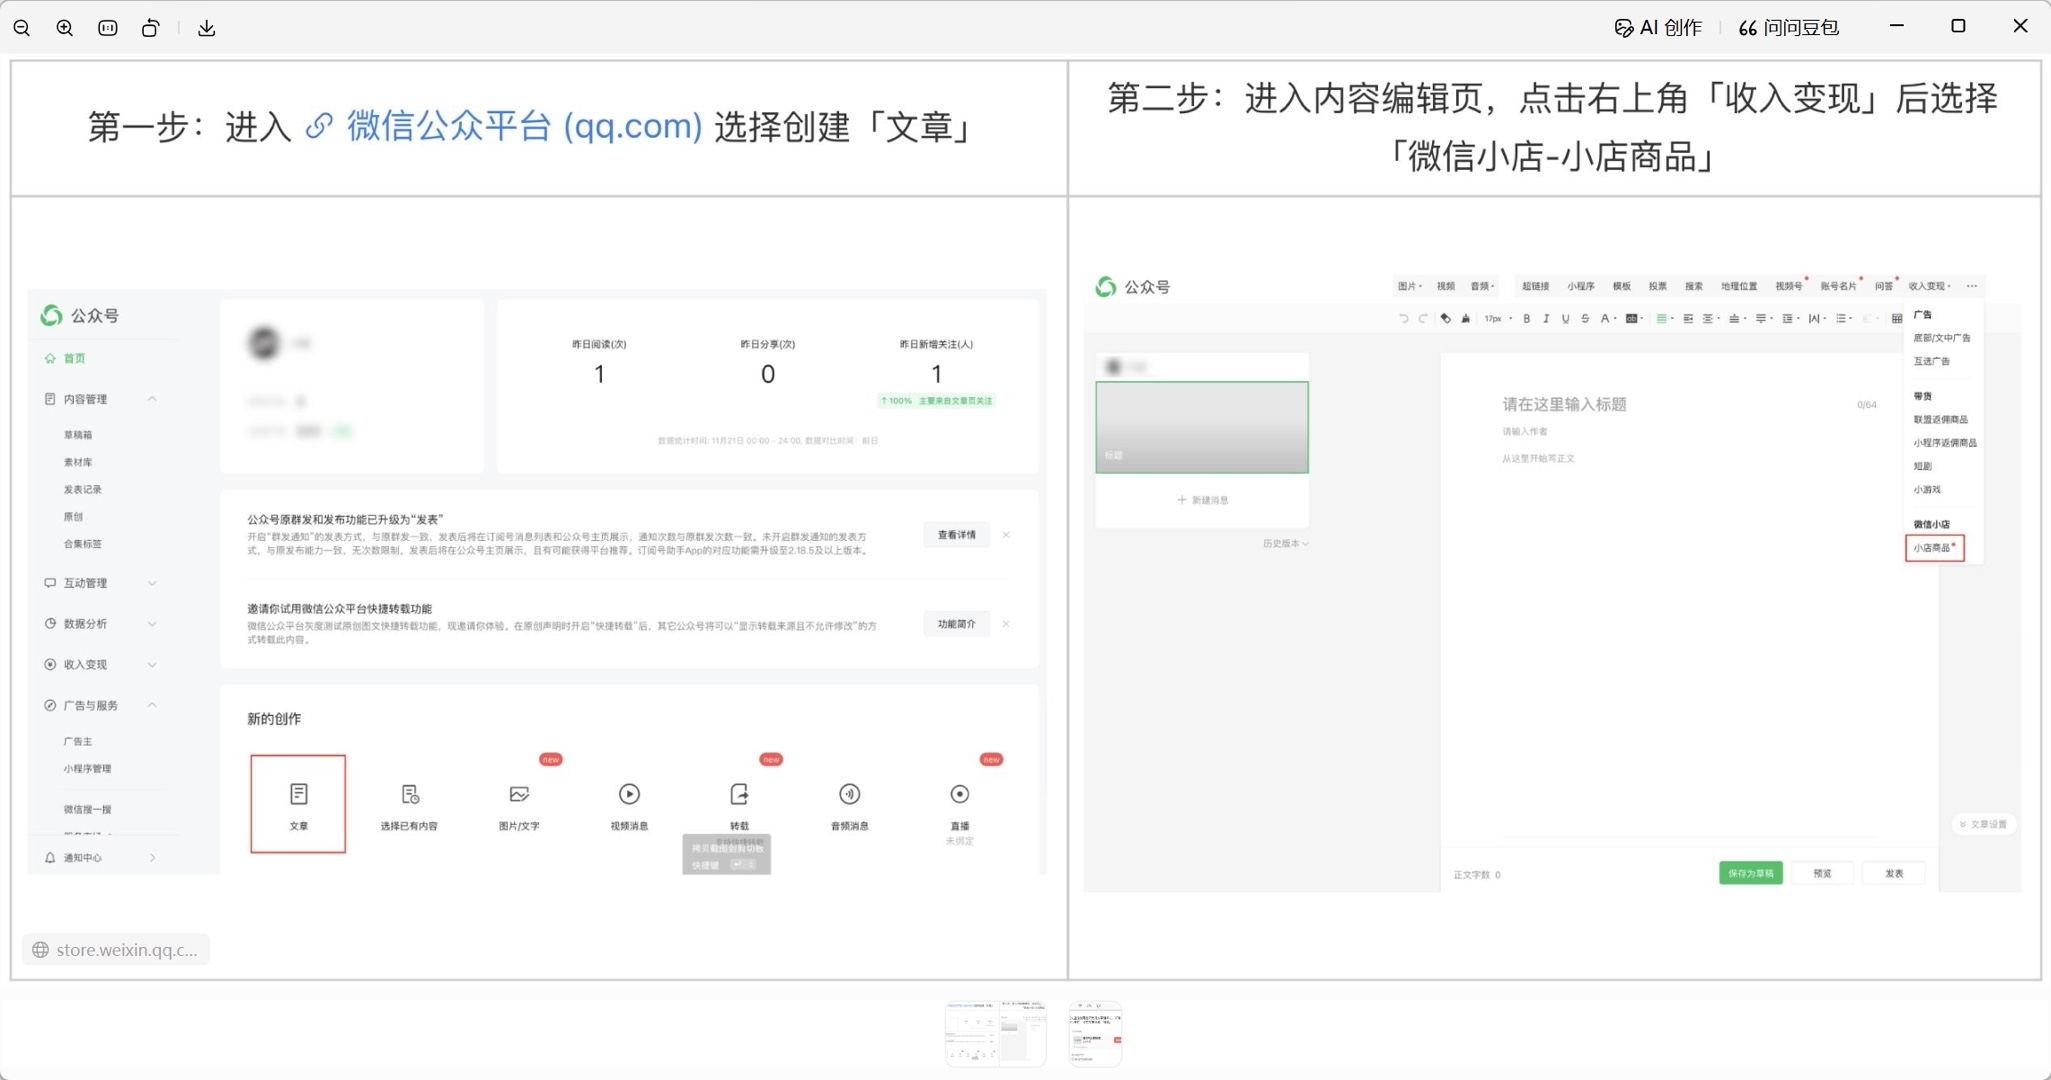2051x1080 pixels.
Task: Click the 音频消息 icon
Action: 849,794
